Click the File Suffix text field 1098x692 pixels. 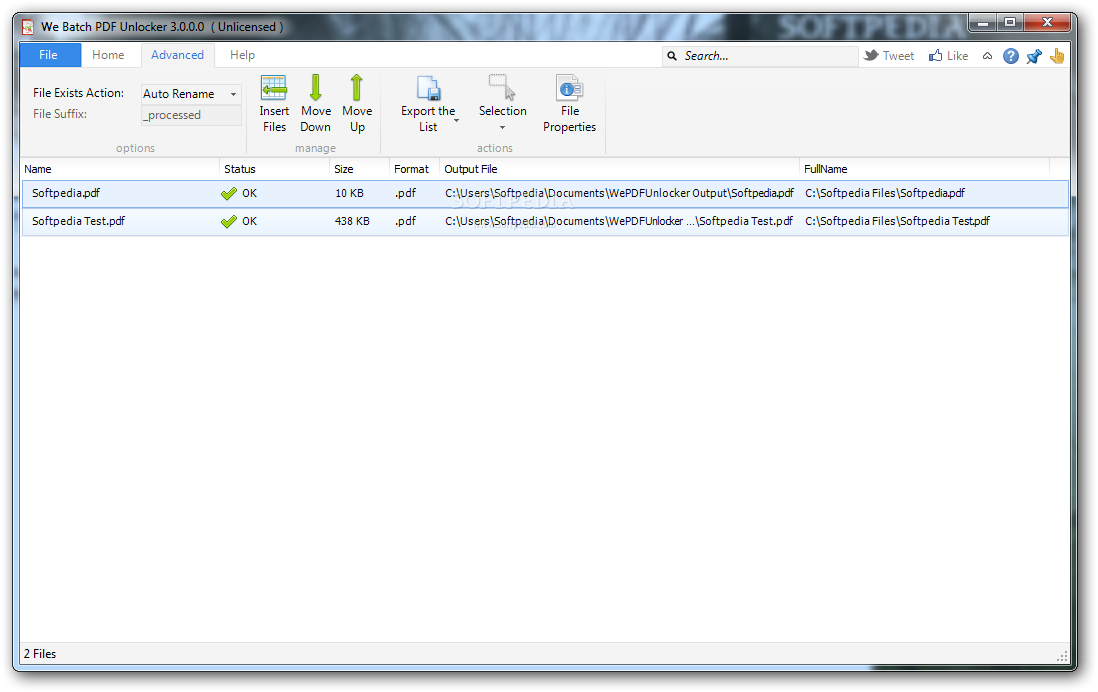click(x=191, y=115)
